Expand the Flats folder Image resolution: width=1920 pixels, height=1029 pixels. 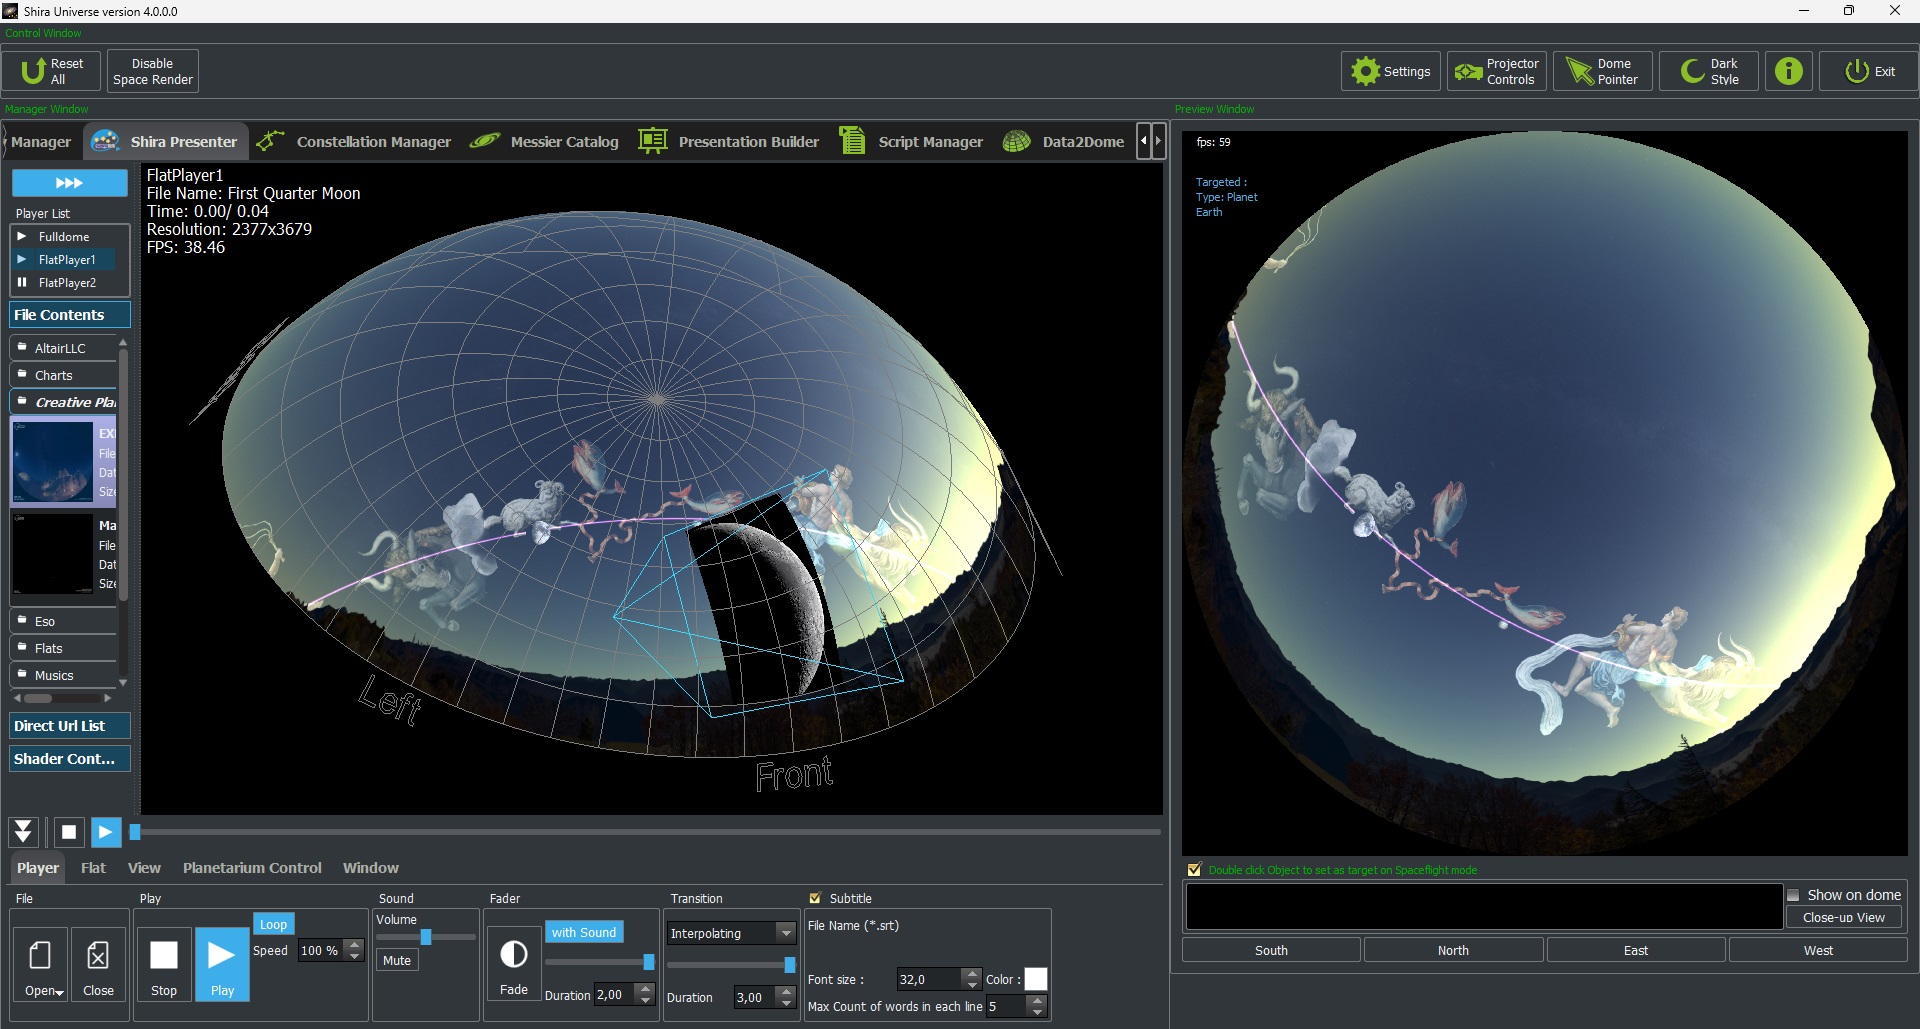tap(64, 648)
